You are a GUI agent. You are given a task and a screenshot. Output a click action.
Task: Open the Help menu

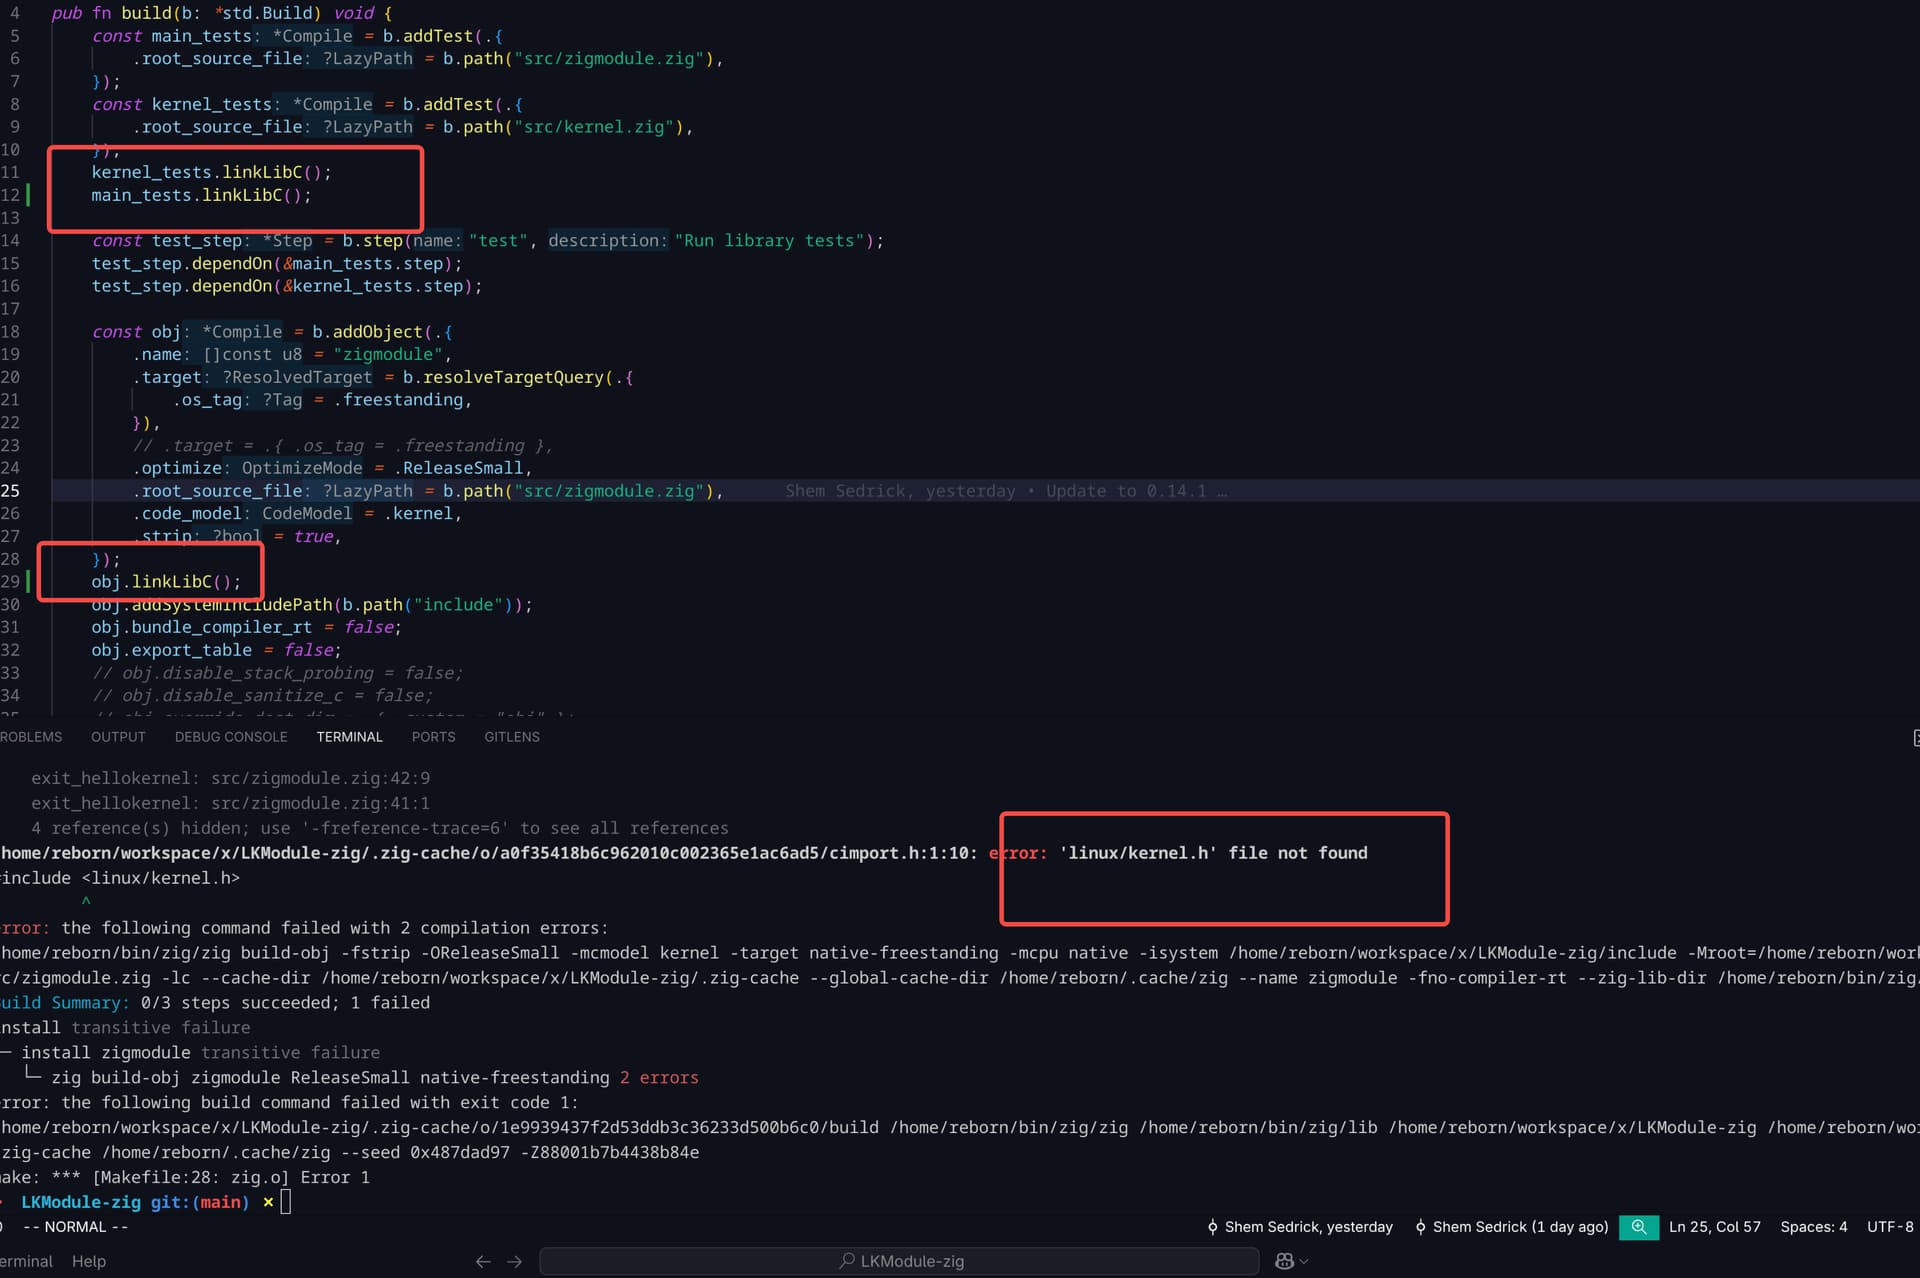point(88,1261)
